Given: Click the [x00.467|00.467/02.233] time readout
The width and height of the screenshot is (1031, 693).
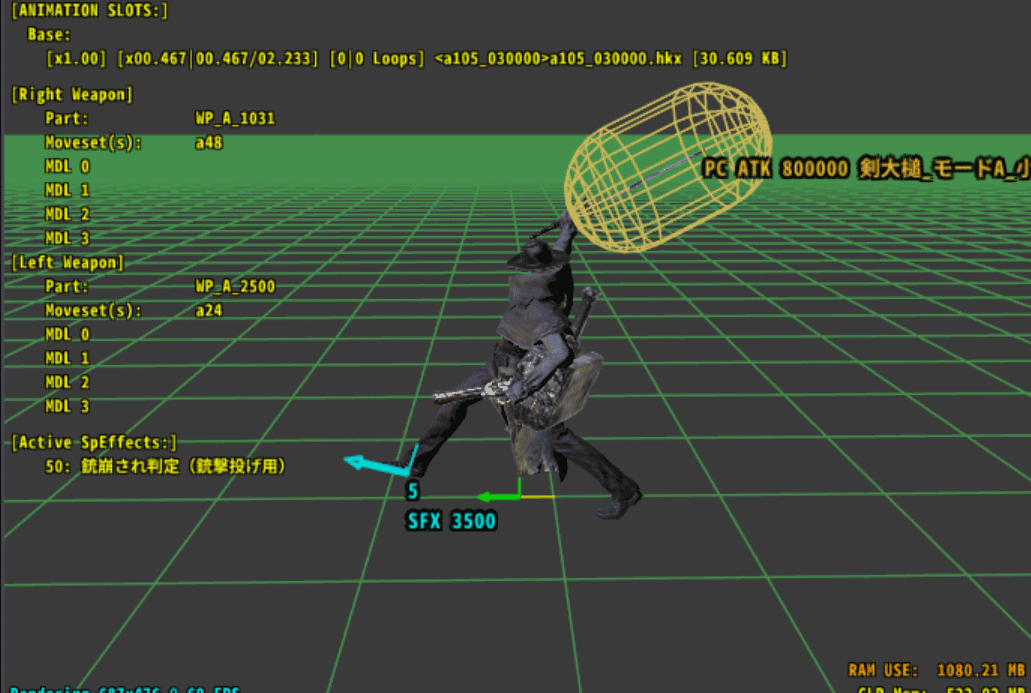Looking at the screenshot, I should tap(218, 59).
